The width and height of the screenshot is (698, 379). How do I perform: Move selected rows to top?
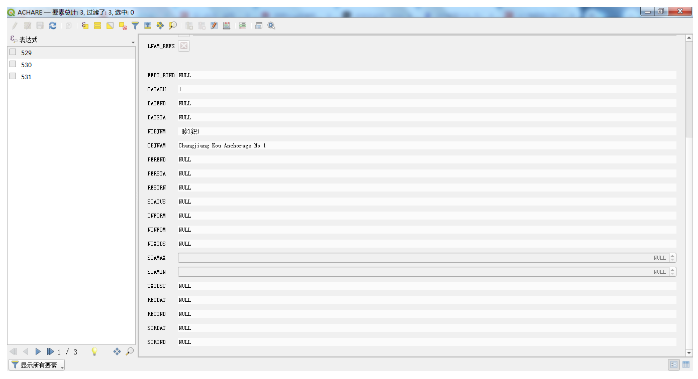(x=148, y=26)
